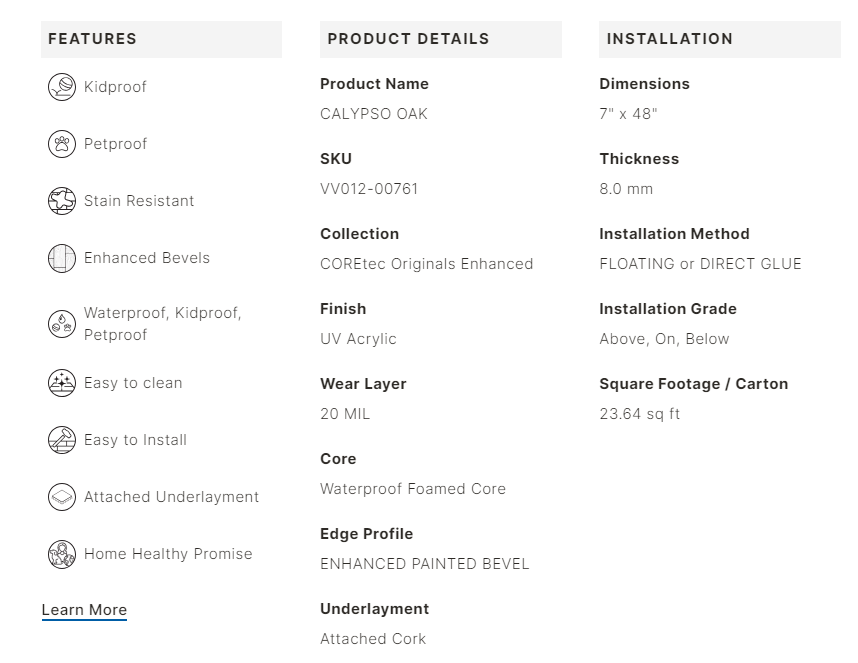Select the PRODUCT DETAILS section header
This screenshot has height=663, width=858.
coord(408,39)
